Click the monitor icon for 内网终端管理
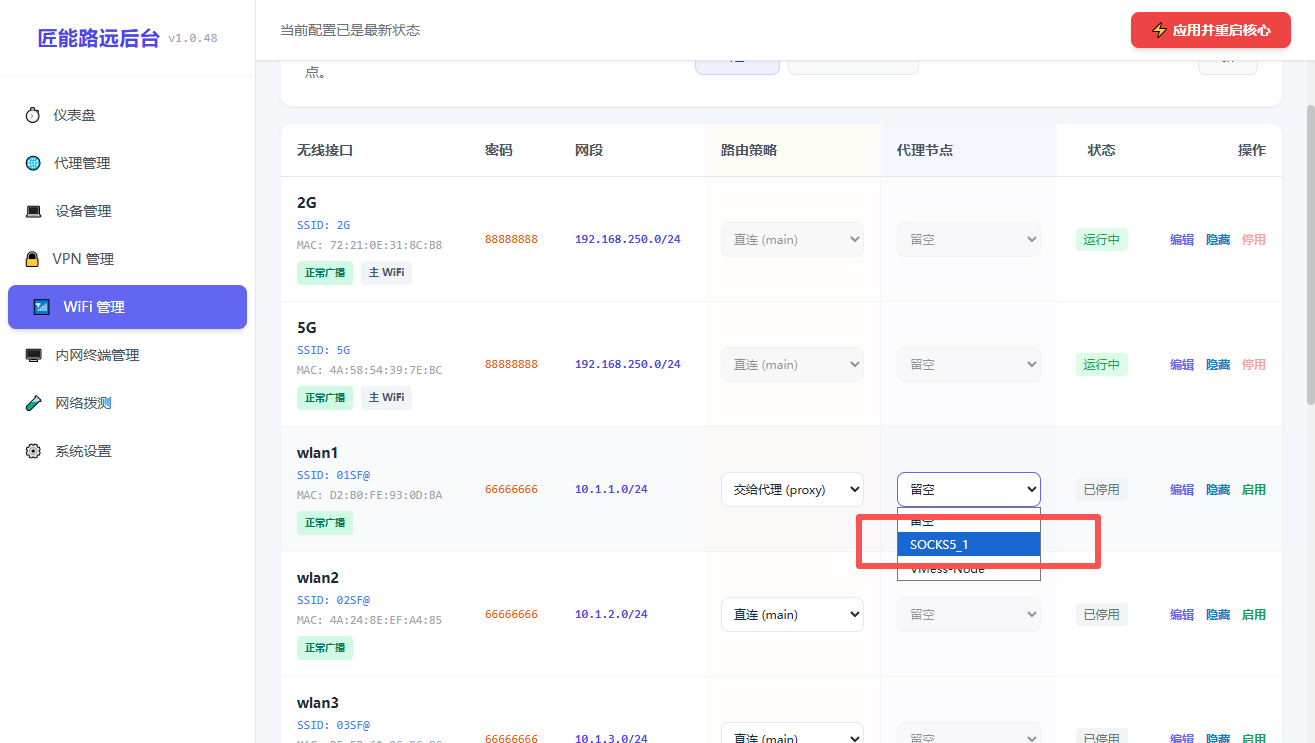 pos(34,355)
